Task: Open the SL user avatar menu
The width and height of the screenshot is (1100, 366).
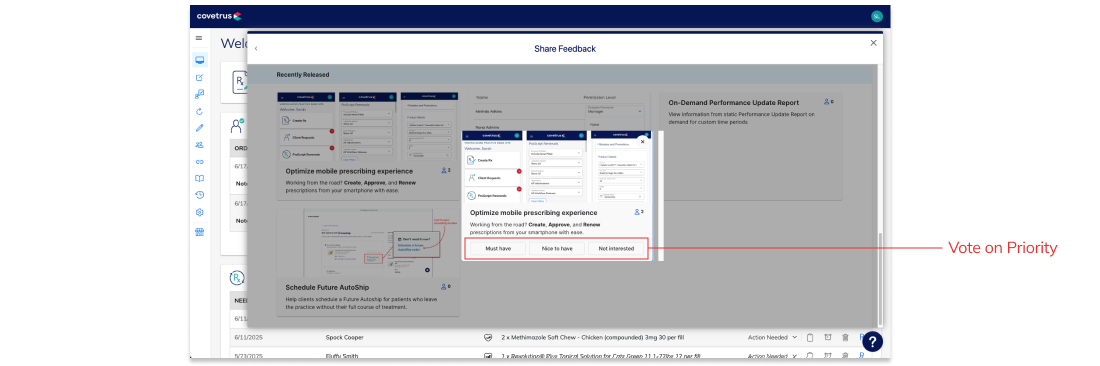Action: (876, 16)
